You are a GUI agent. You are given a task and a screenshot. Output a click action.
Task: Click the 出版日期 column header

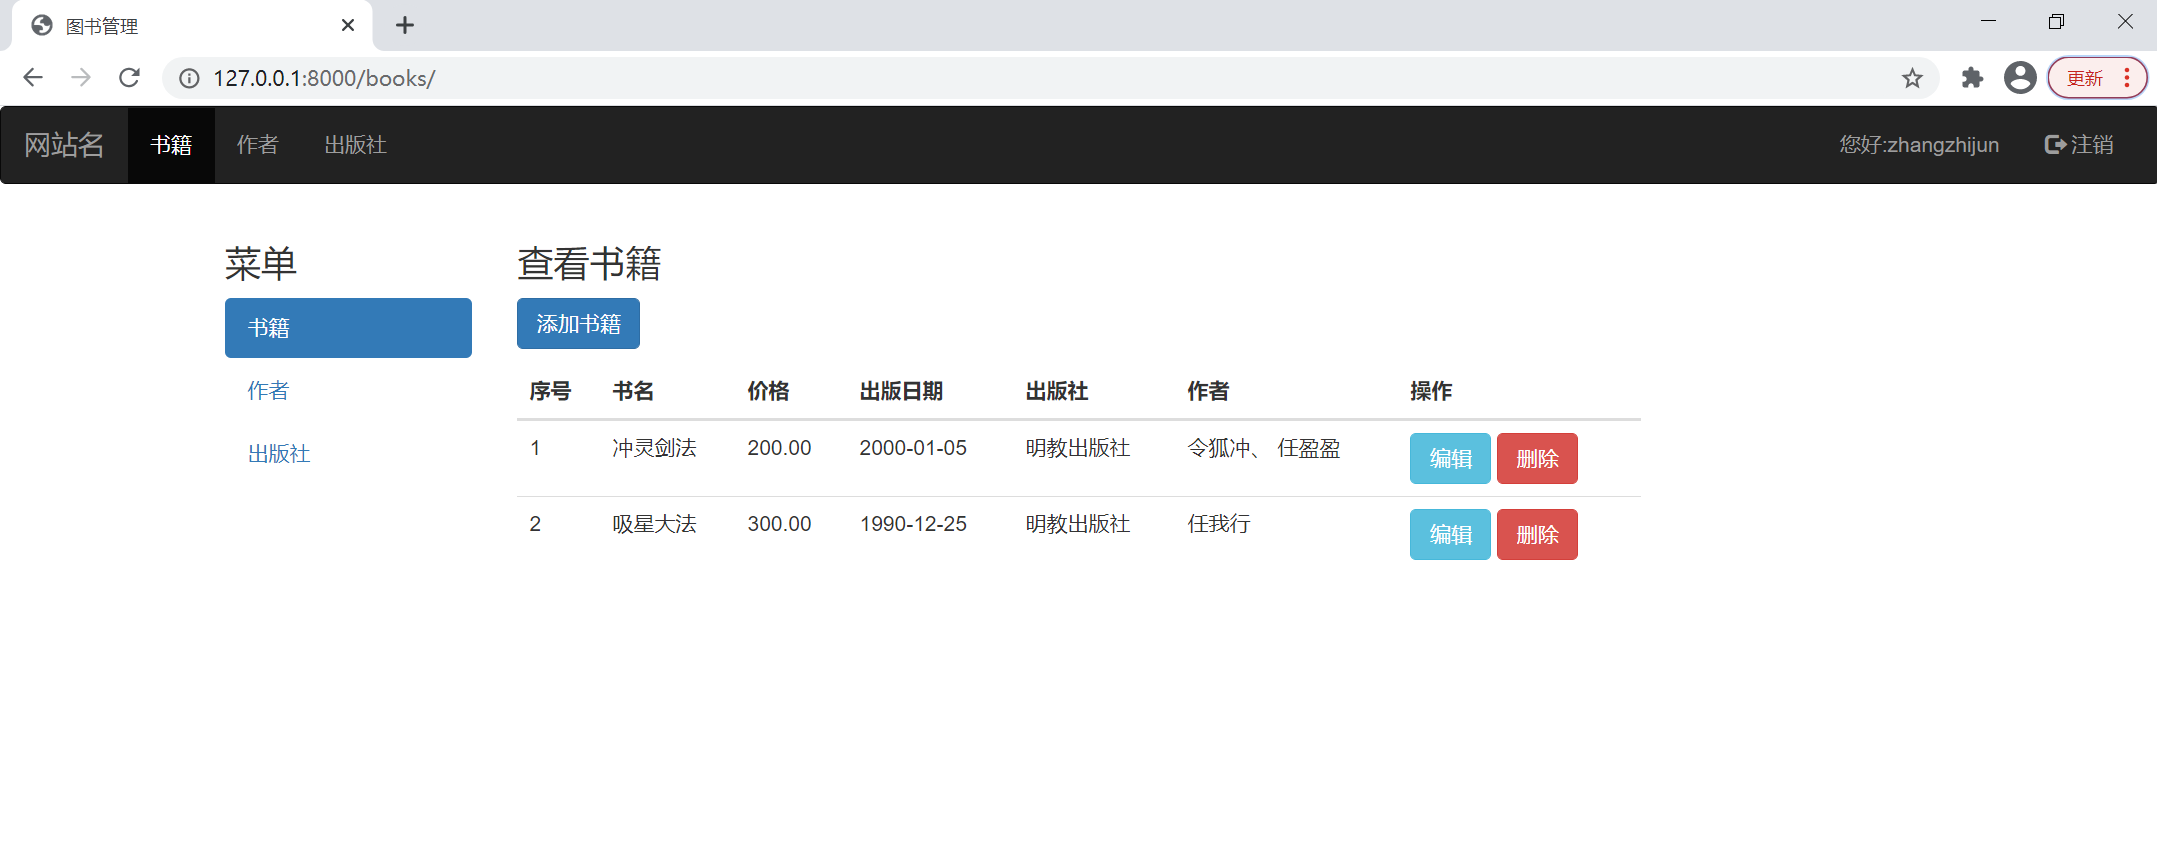[x=901, y=391]
